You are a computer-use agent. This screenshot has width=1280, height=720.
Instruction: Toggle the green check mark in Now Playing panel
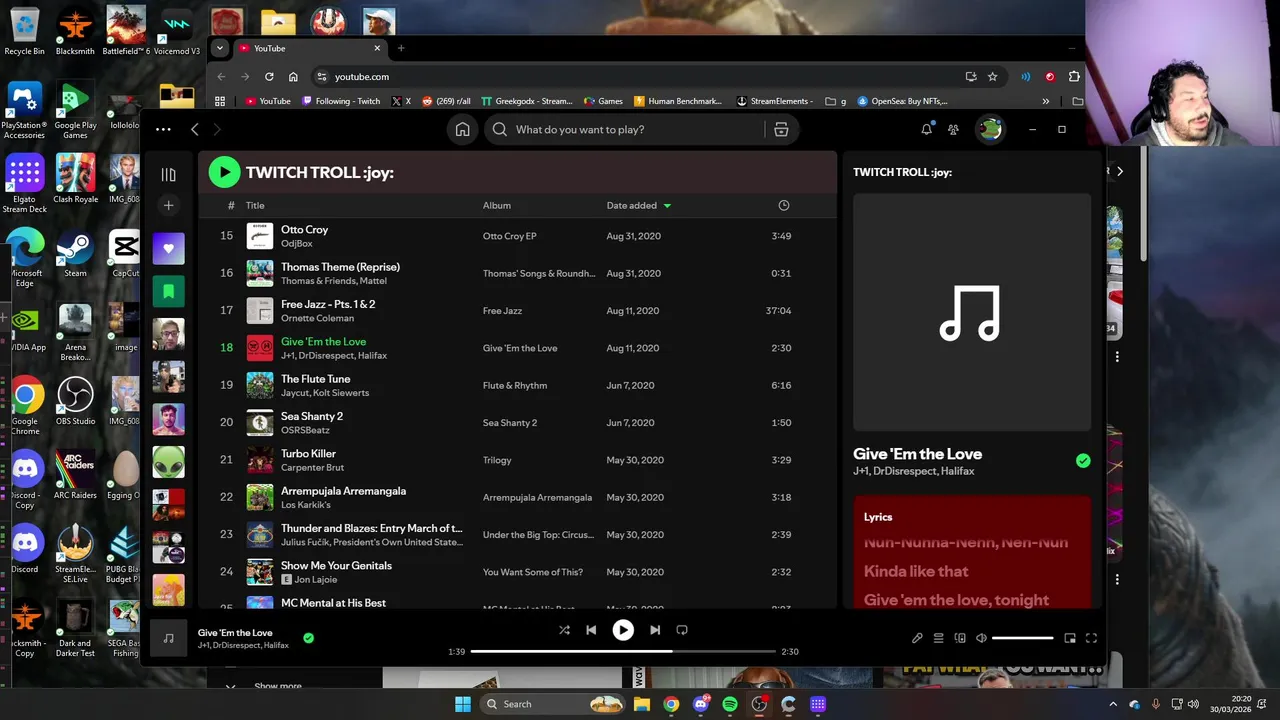[1083, 461]
